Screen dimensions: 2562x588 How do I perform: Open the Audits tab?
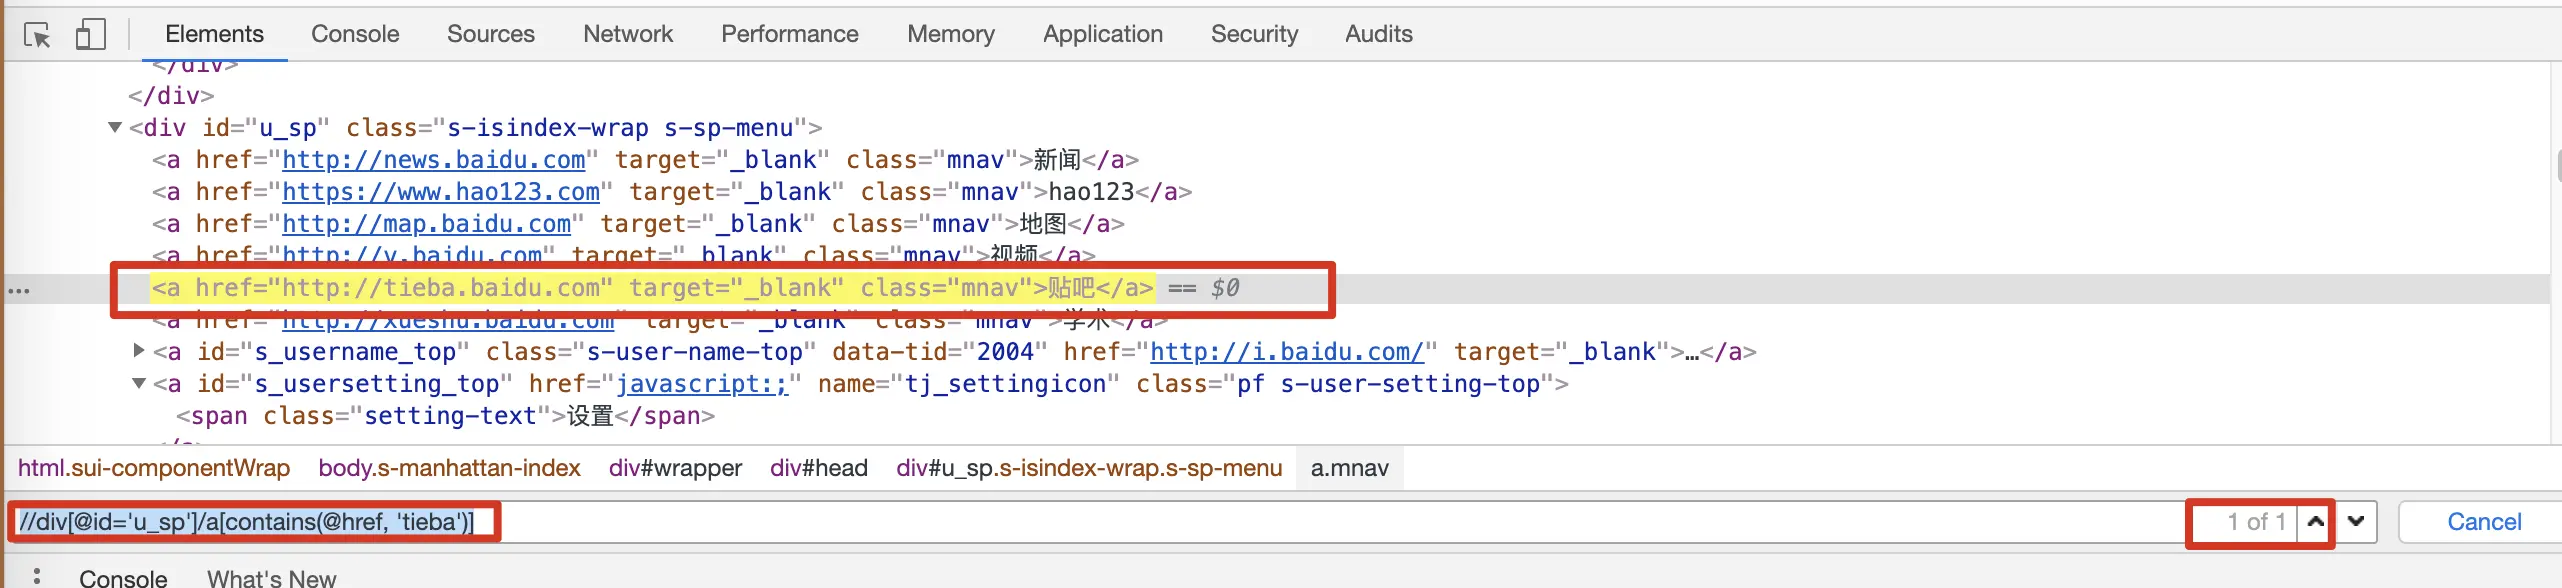pyautogui.click(x=1379, y=34)
